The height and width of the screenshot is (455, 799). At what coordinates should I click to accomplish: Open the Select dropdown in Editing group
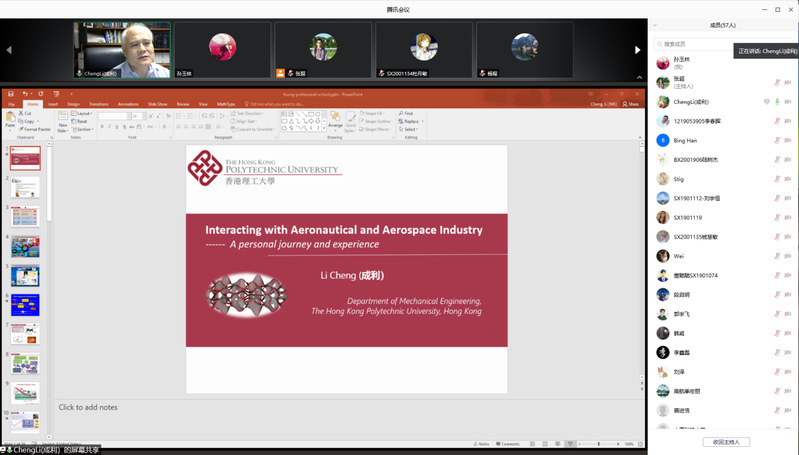click(x=409, y=129)
